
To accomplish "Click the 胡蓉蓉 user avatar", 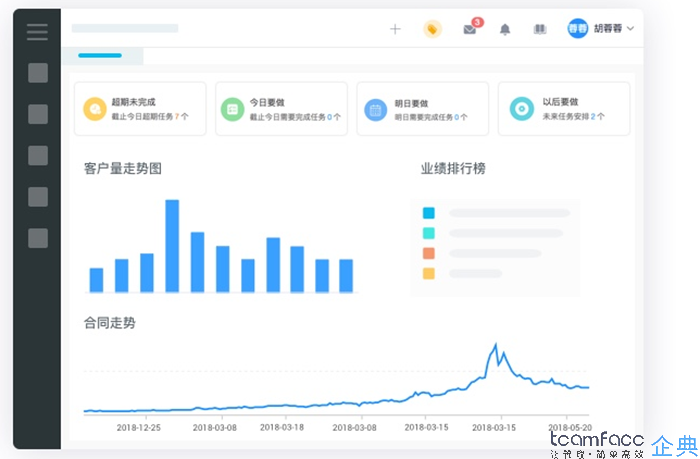I will (x=577, y=29).
